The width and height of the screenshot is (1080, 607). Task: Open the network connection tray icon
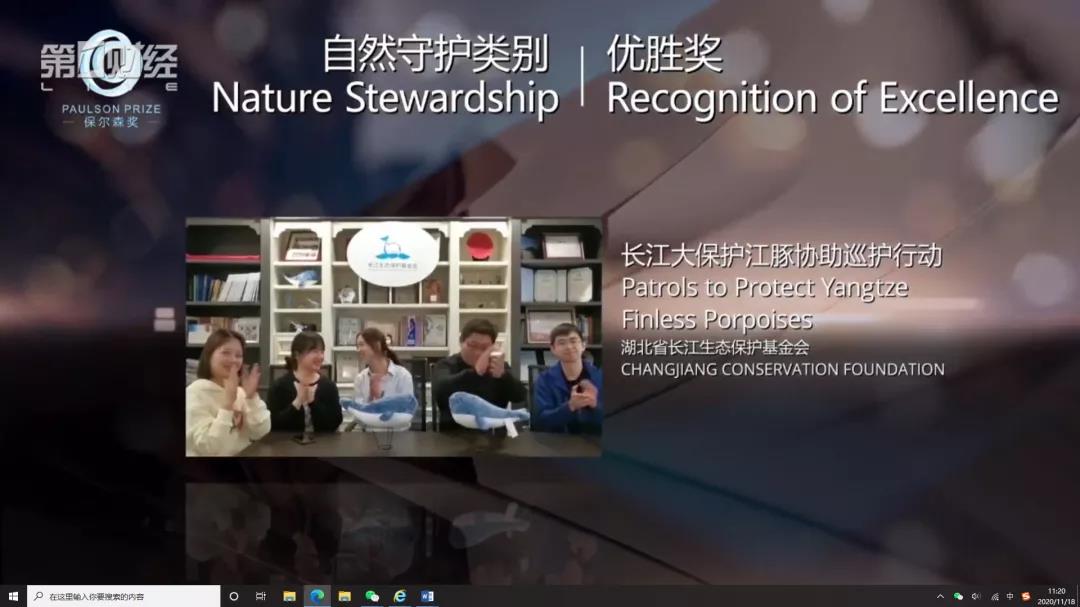pyautogui.click(x=994, y=596)
